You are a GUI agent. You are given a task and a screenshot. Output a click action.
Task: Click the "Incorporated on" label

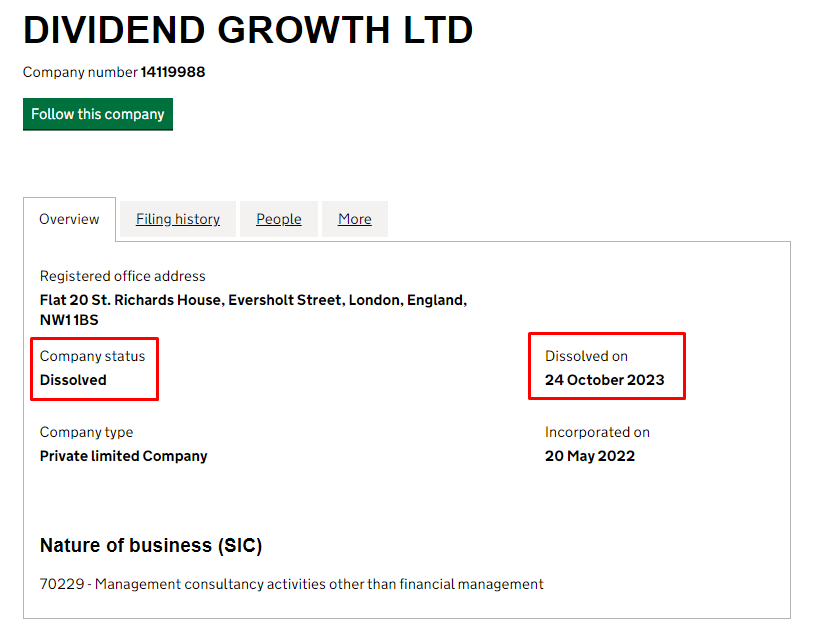[x=597, y=432]
